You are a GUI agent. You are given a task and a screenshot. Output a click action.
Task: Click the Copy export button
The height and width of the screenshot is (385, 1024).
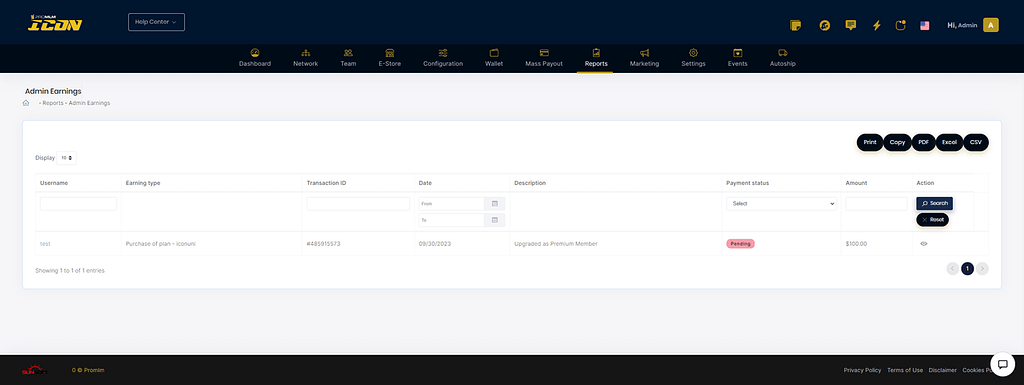[x=897, y=142]
